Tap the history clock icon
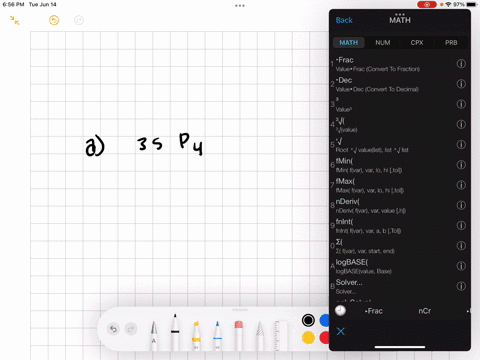This screenshot has width=480, height=360. (x=340, y=311)
